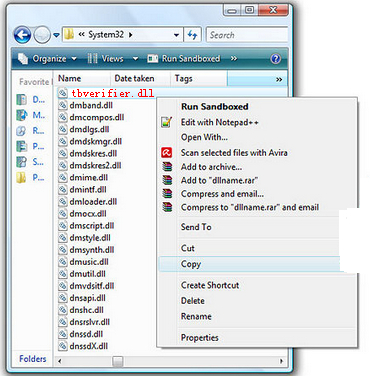Click the Refresh button beside address bar
The width and height of the screenshot is (370, 376).
192,35
